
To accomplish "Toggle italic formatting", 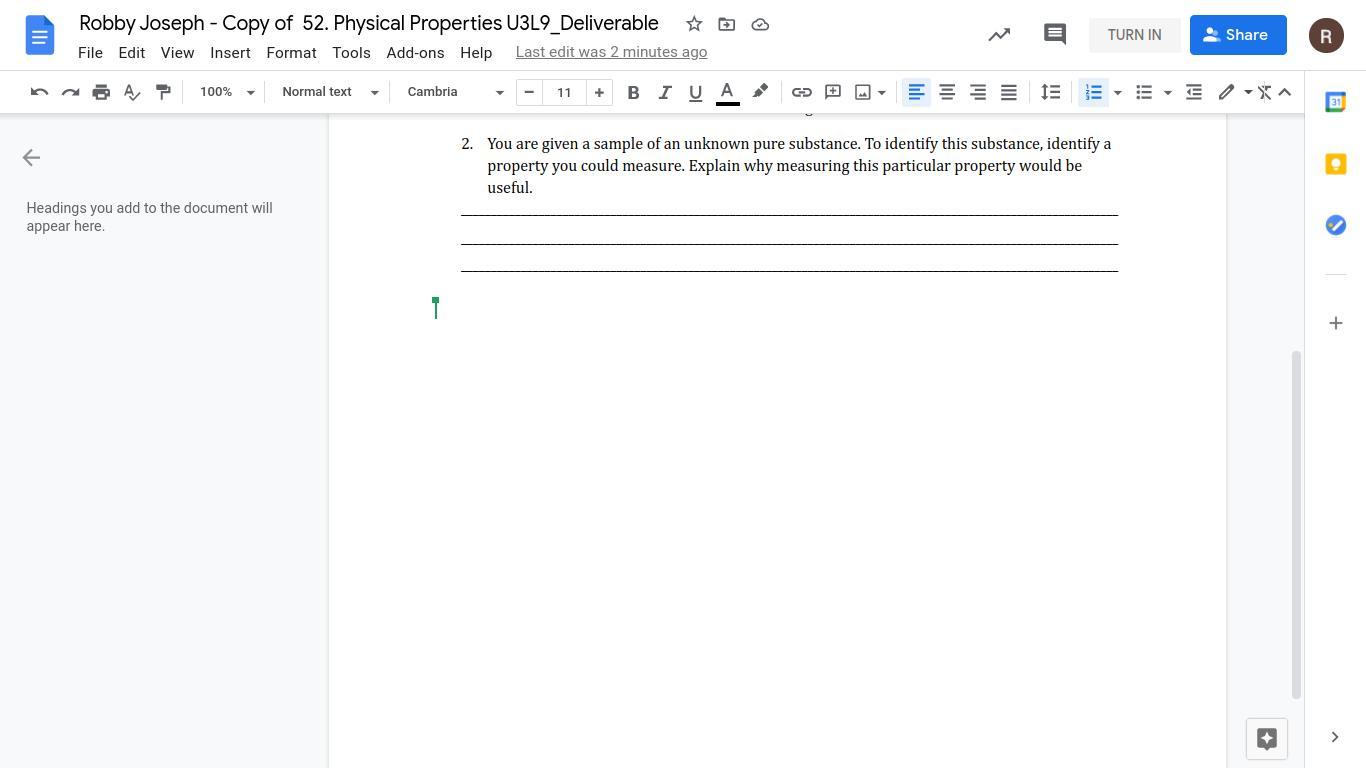I will click(664, 92).
